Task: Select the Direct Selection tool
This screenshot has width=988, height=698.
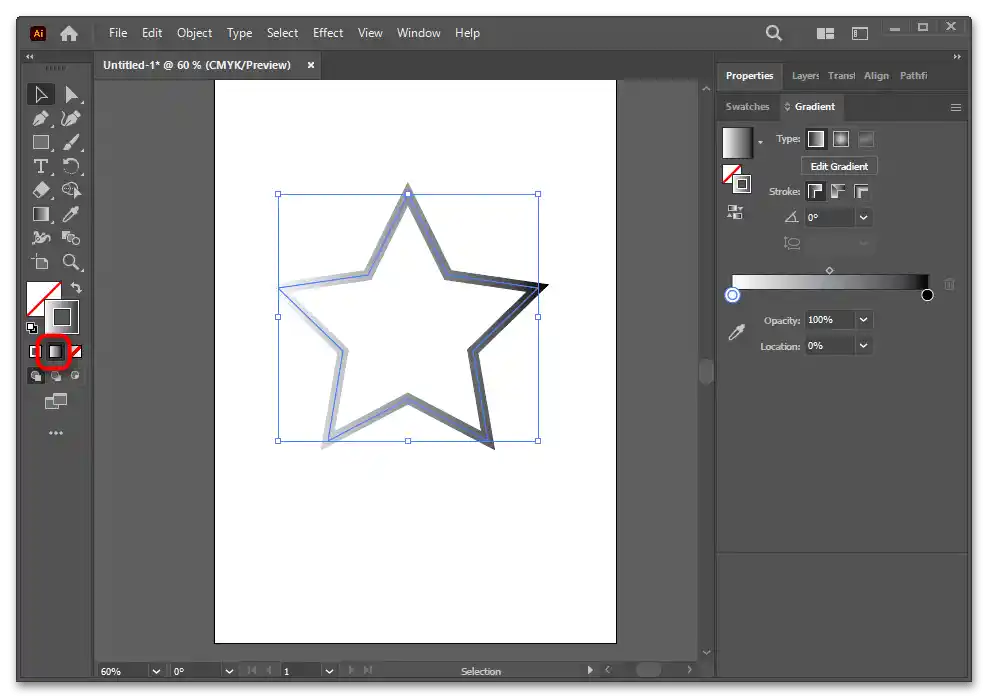Action: tap(71, 95)
